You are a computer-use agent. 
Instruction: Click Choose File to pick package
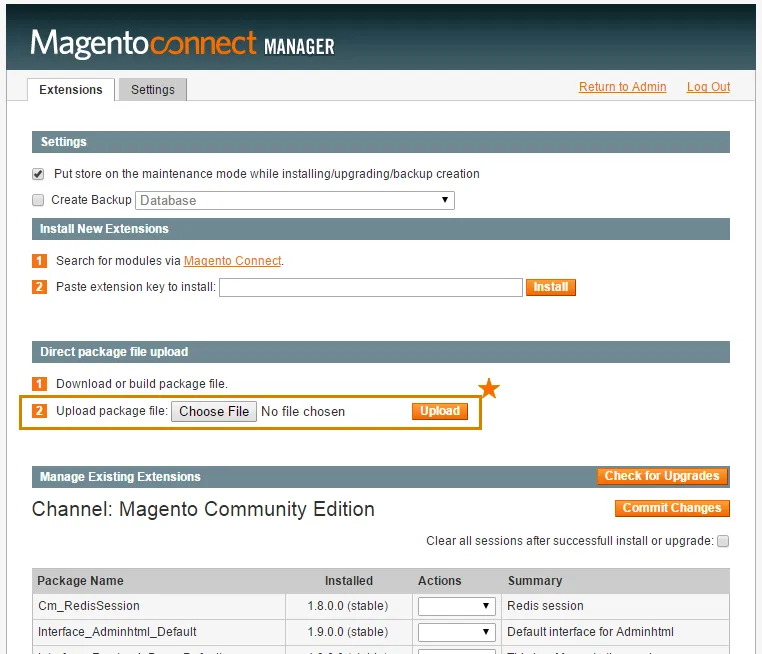tap(214, 411)
